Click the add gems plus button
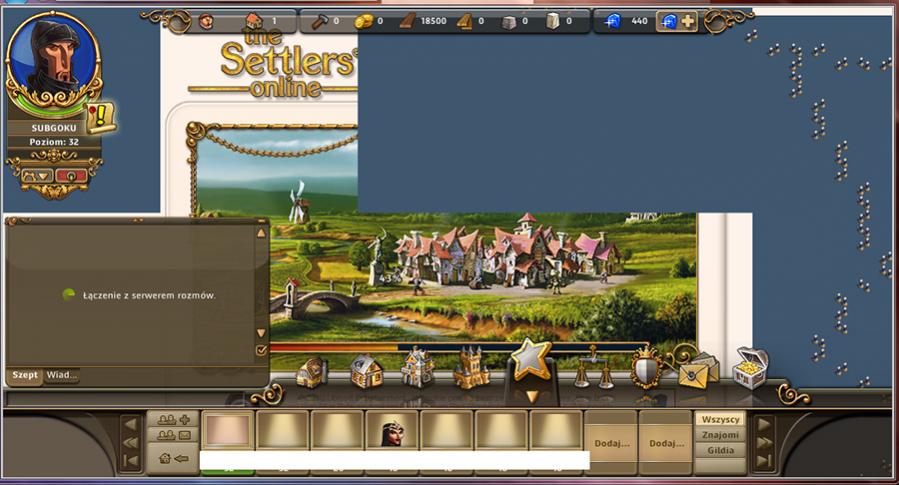Image resolution: width=899 pixels, height=485 pixels. click(x=688, y=21)
